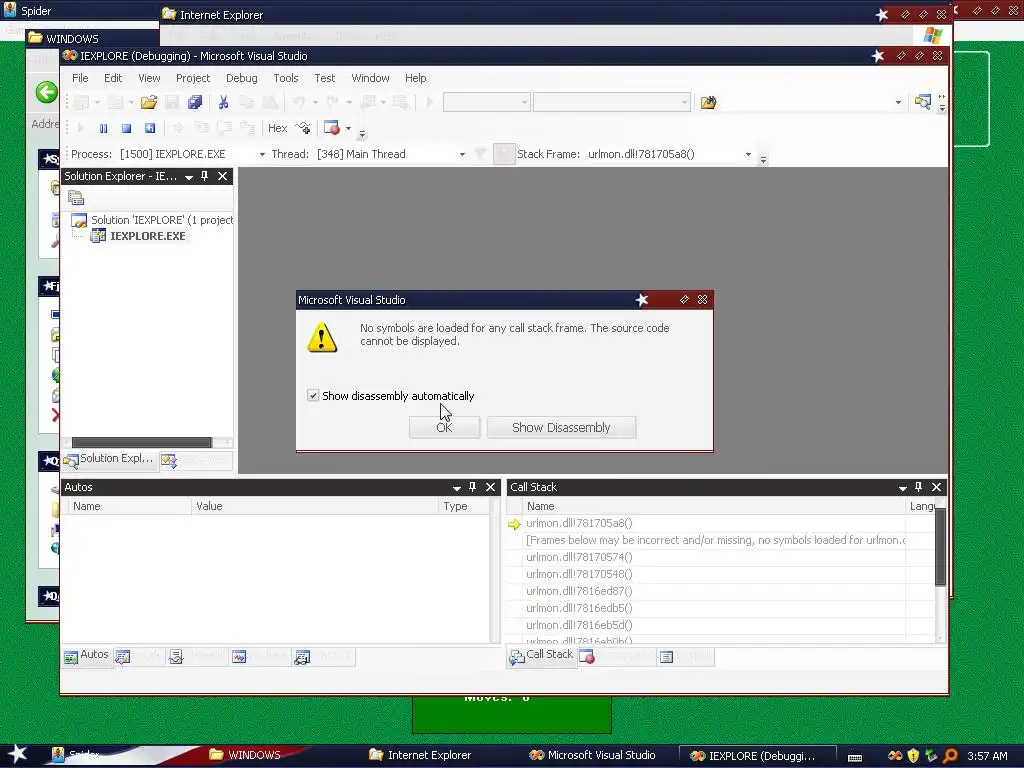Open the Find combo box dropdown arrow

click(x=898, y=102)
